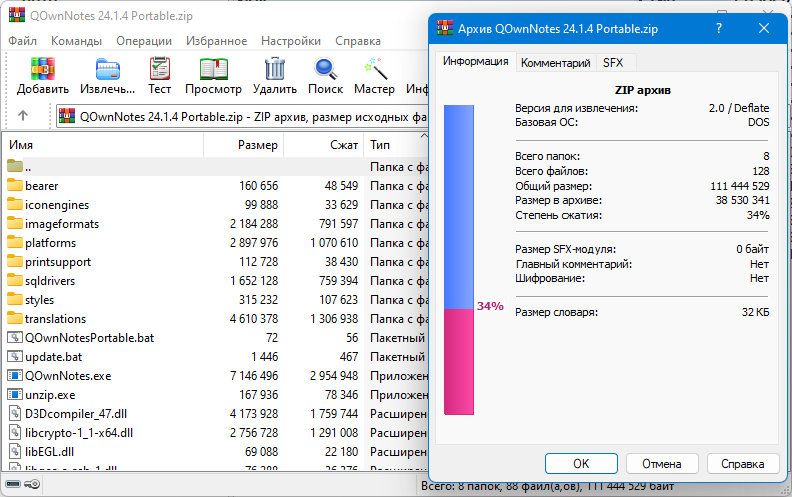
Task: Click the Отмена cancel button
Action: coord(662,464)
